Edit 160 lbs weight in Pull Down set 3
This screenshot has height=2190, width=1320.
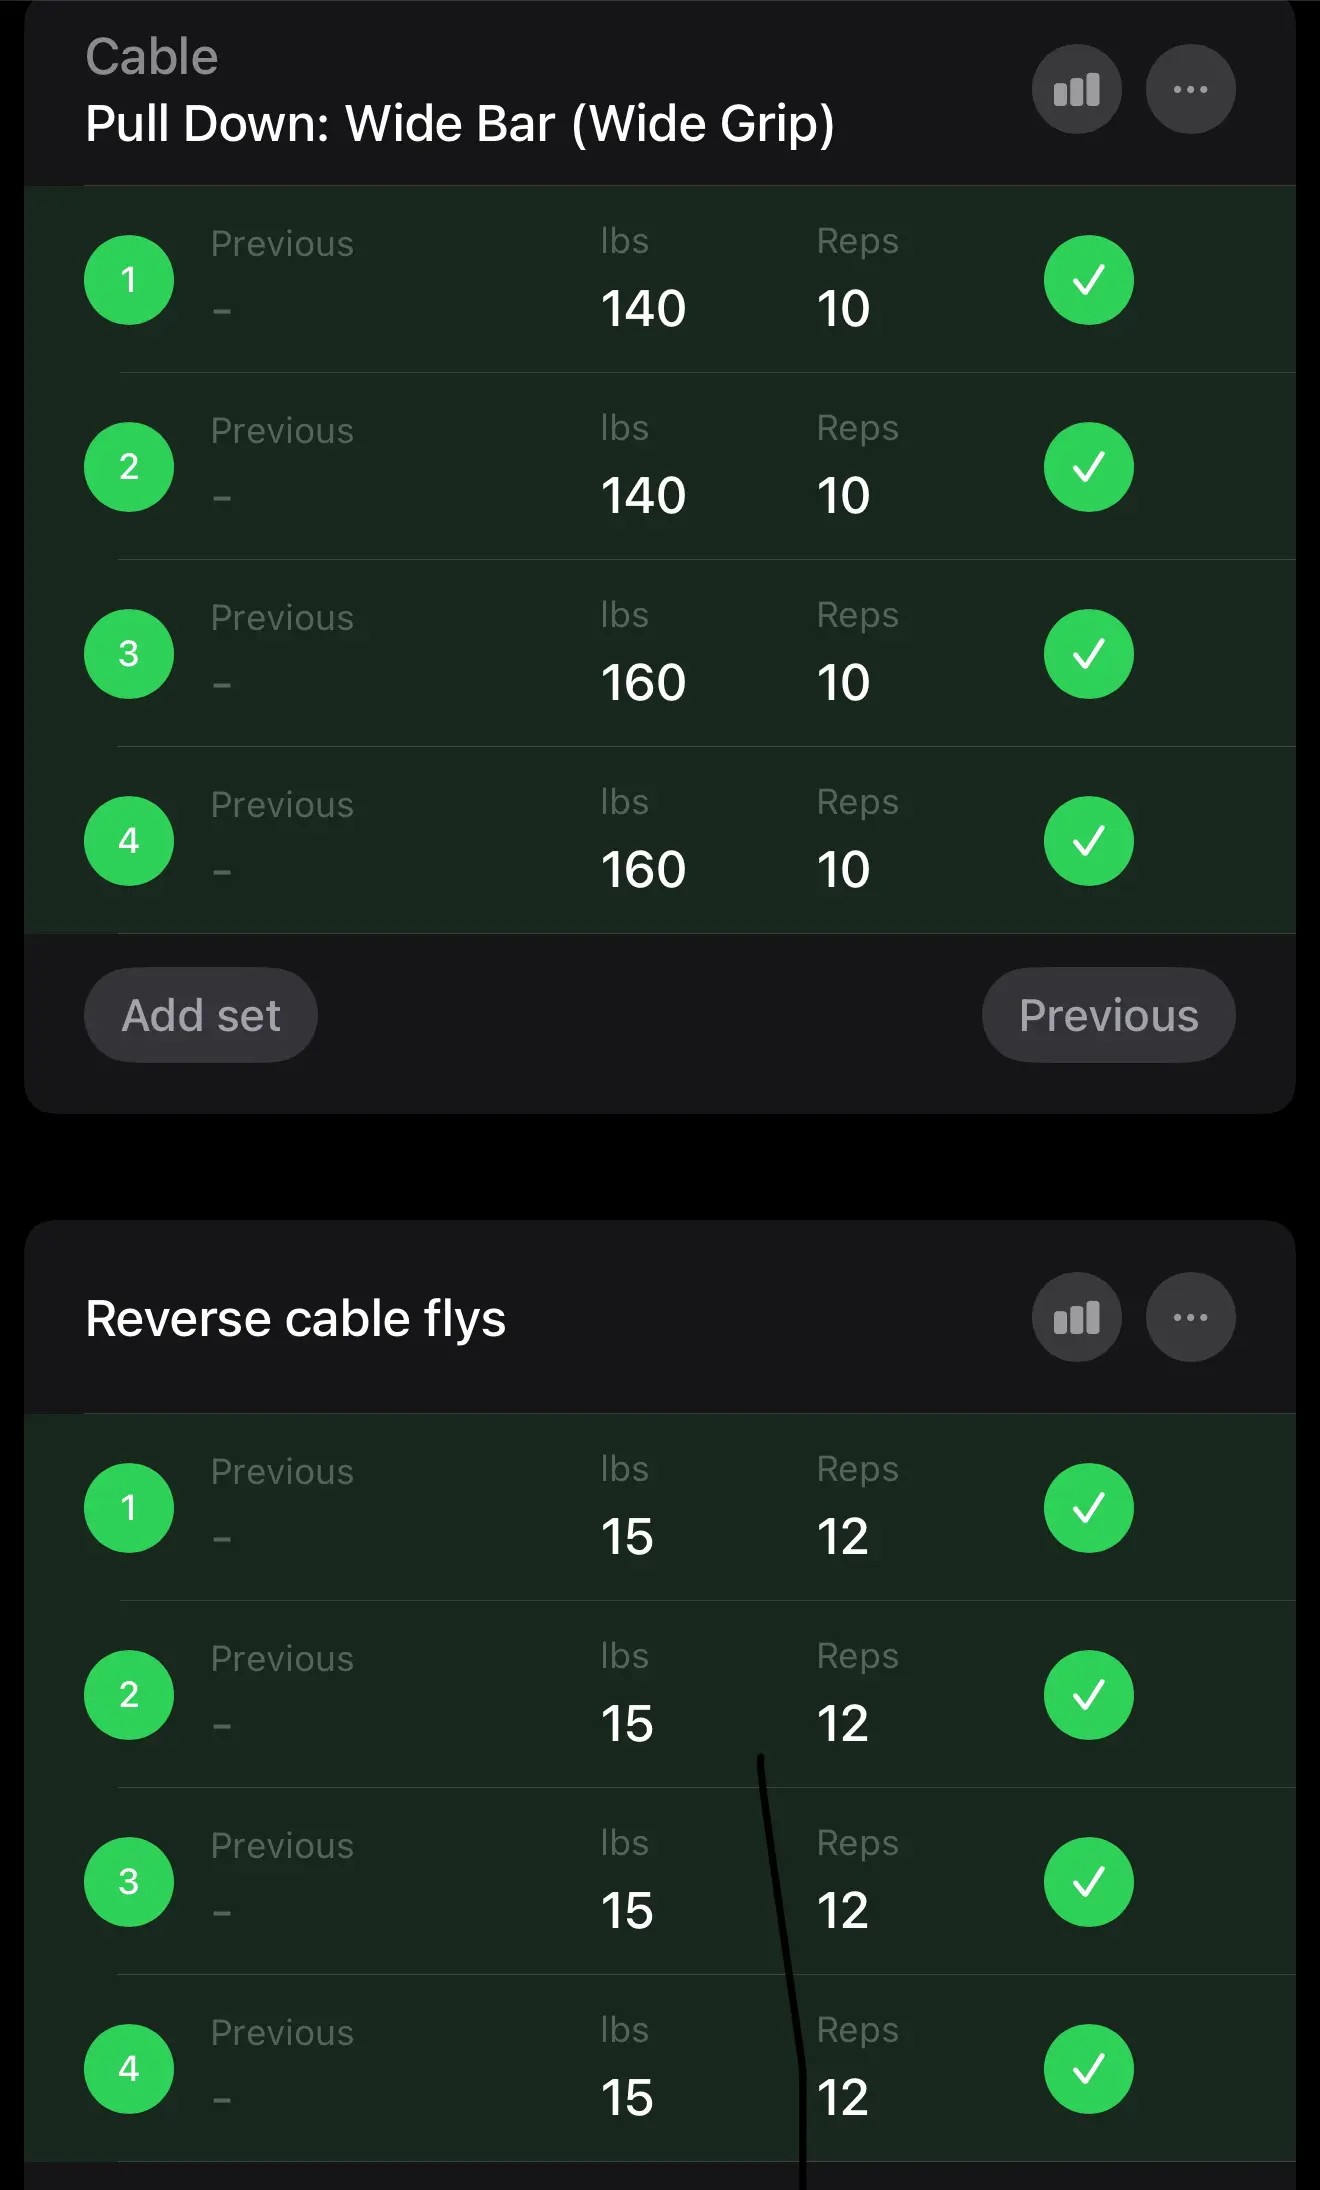(x=643, y=683)
